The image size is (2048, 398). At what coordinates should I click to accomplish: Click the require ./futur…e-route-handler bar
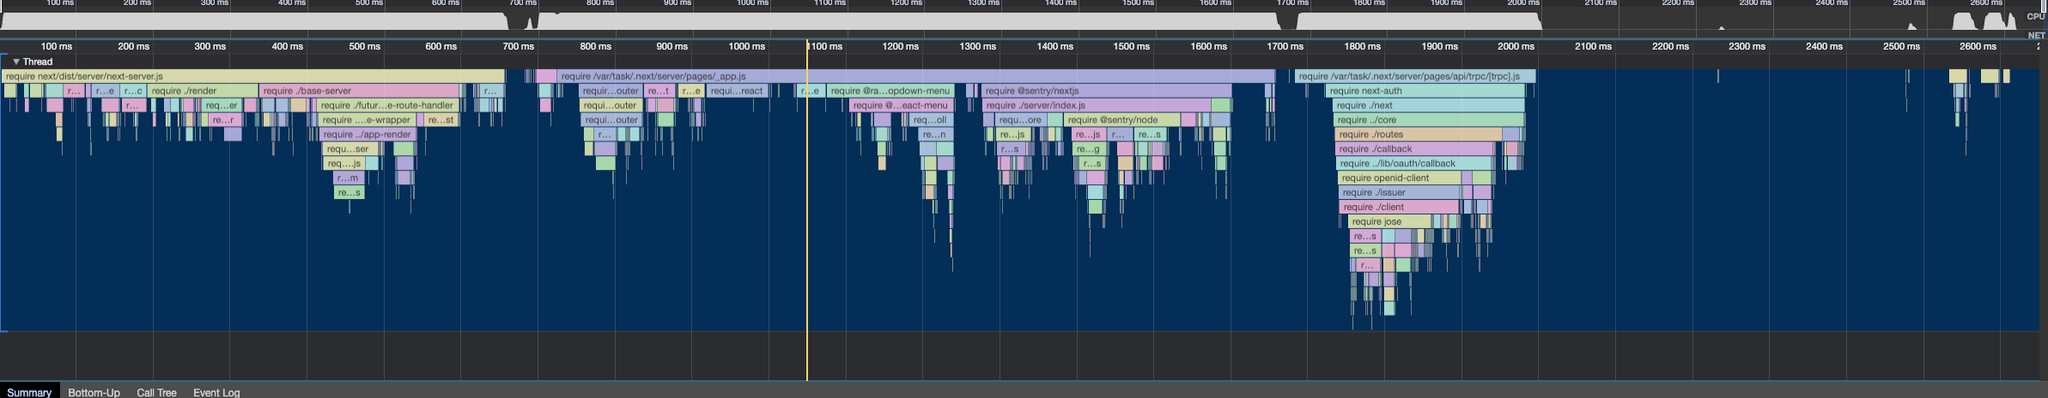point(388,105)
